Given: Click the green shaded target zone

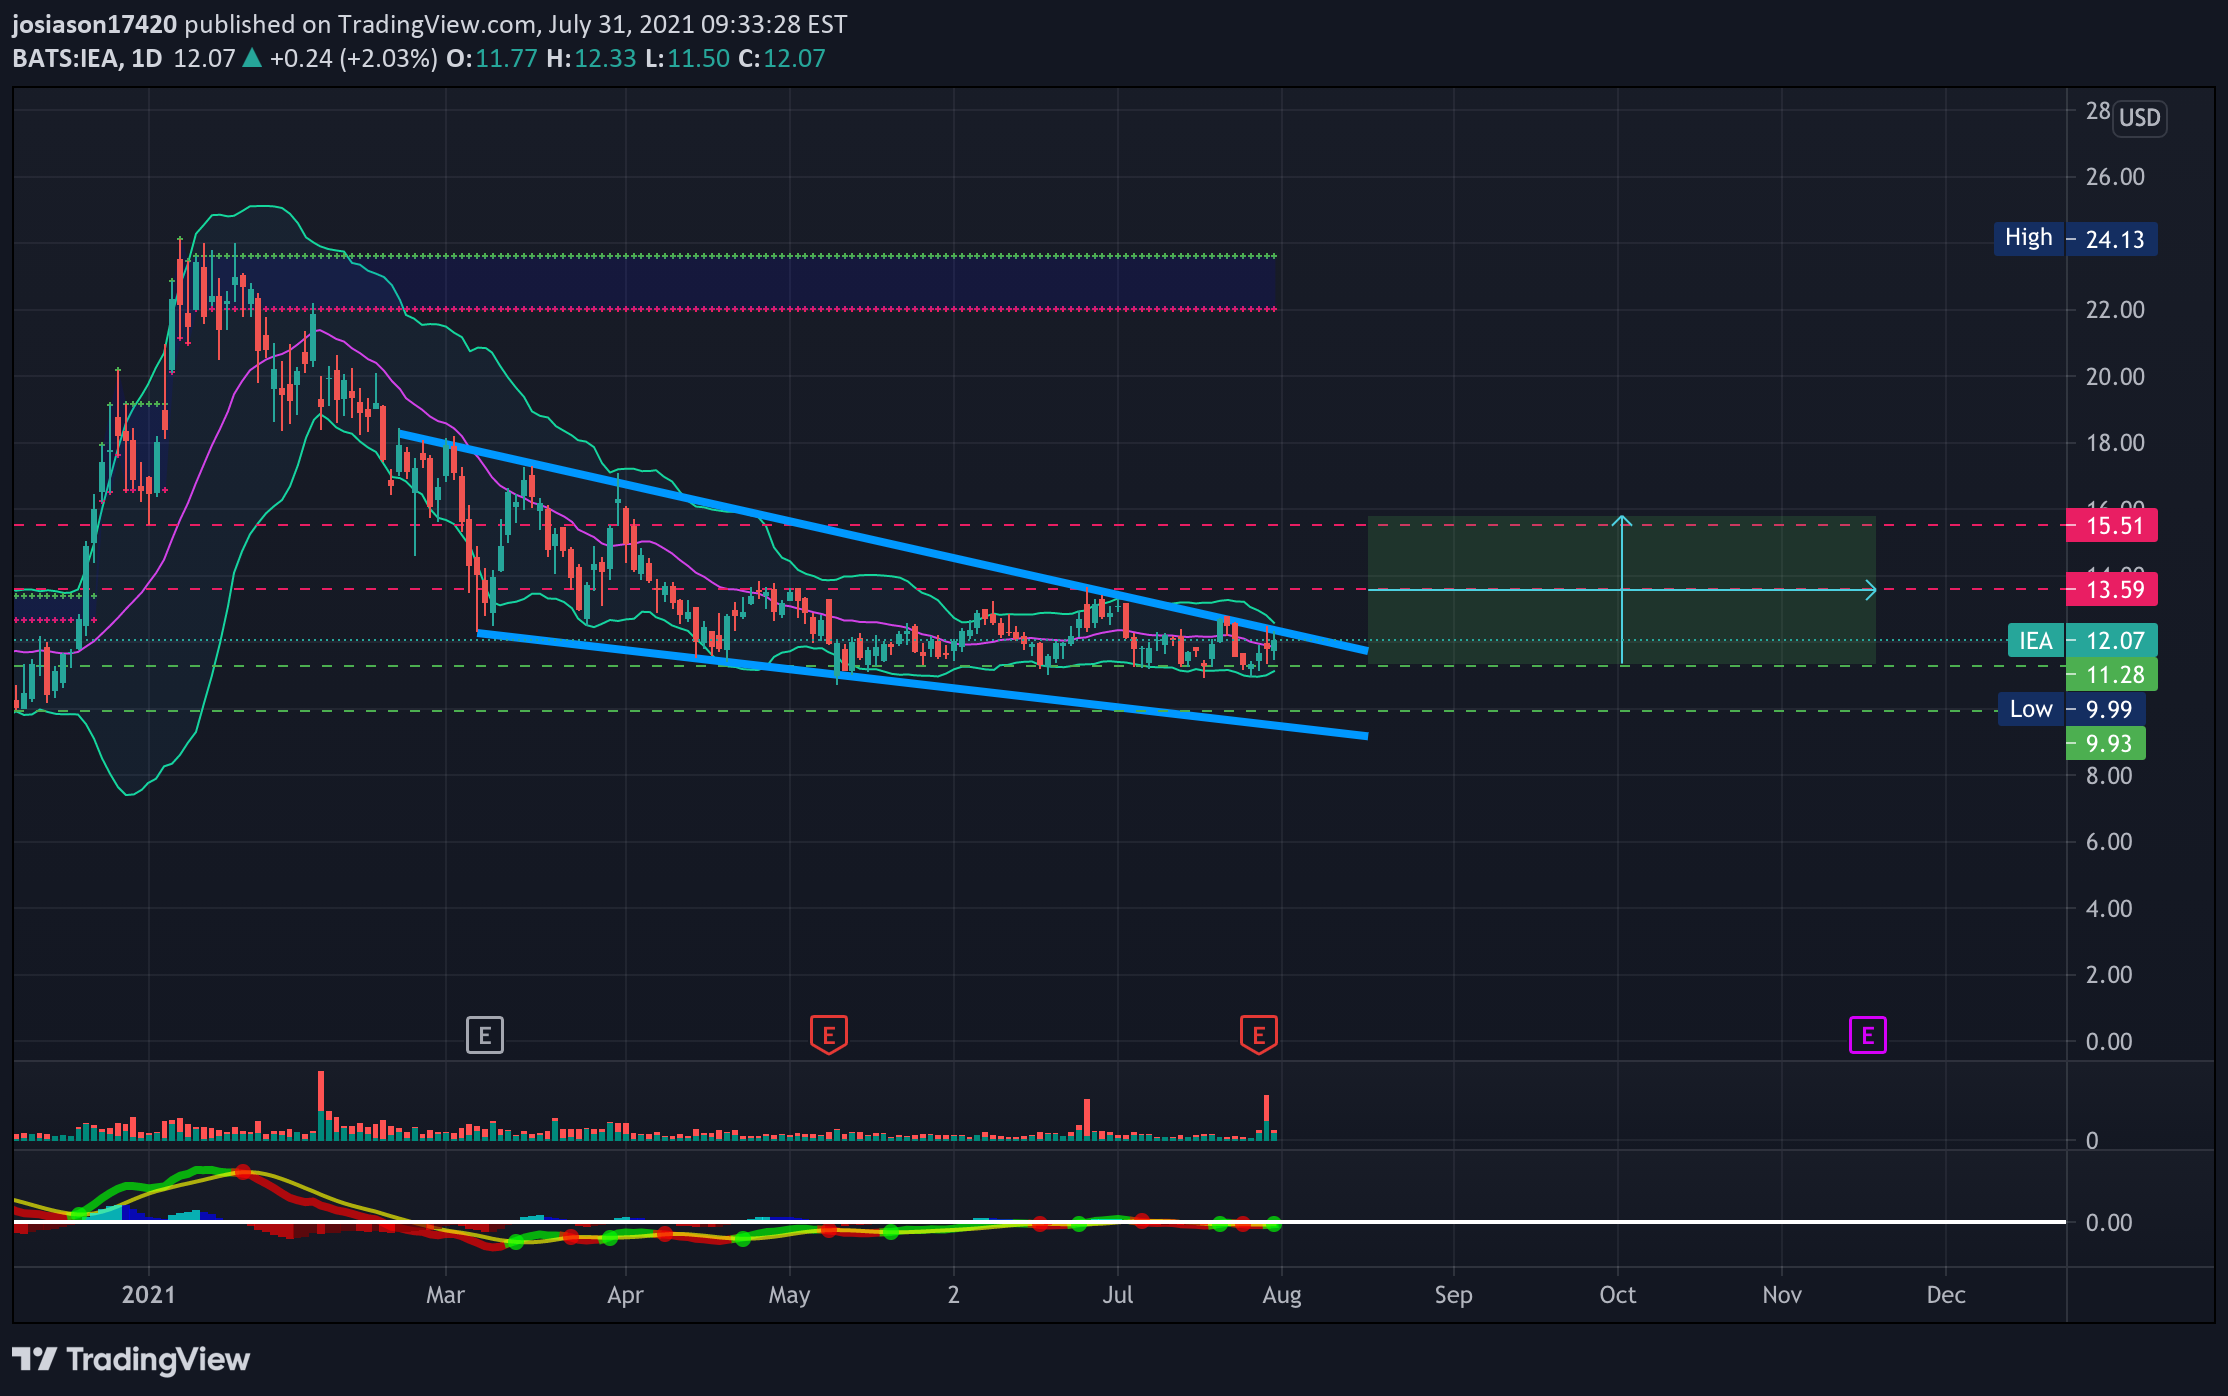Looking at the screenshot, I should pos(1621,590).
